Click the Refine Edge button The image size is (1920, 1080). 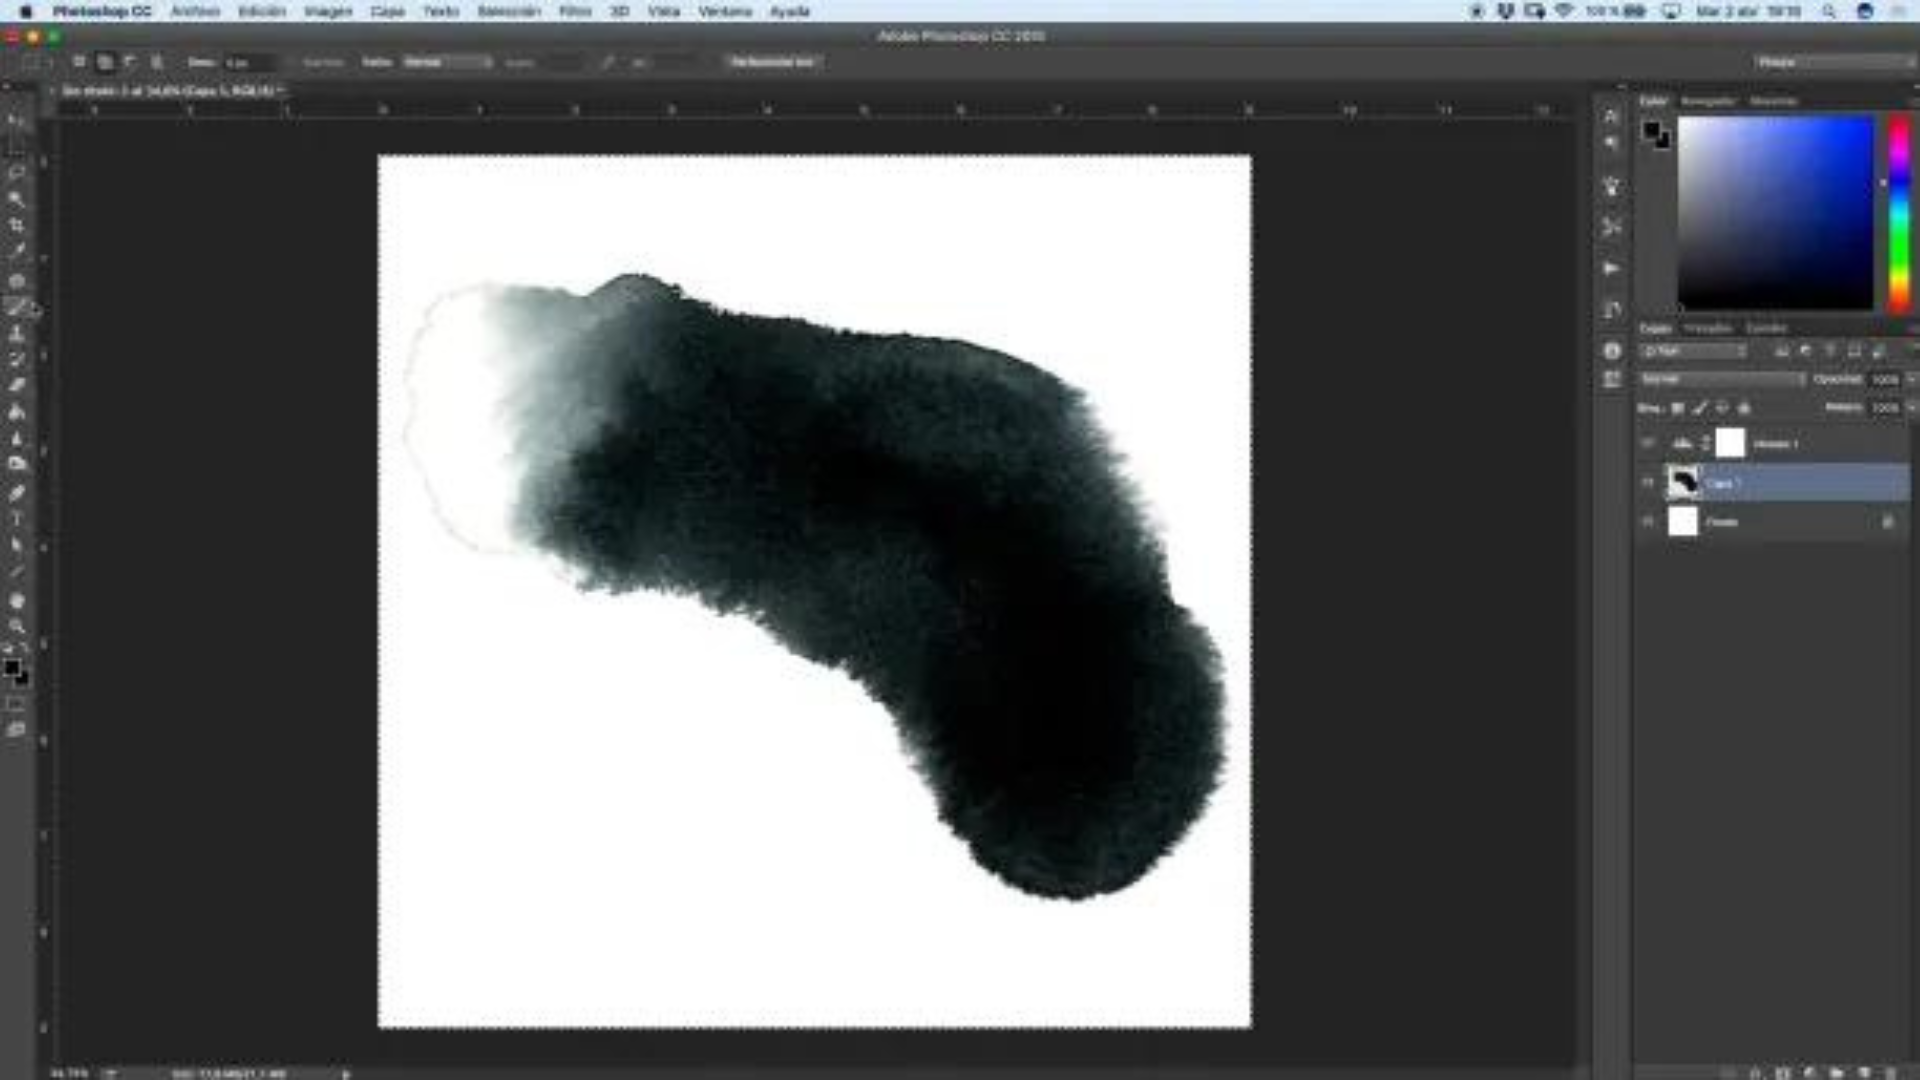point(772,62)
